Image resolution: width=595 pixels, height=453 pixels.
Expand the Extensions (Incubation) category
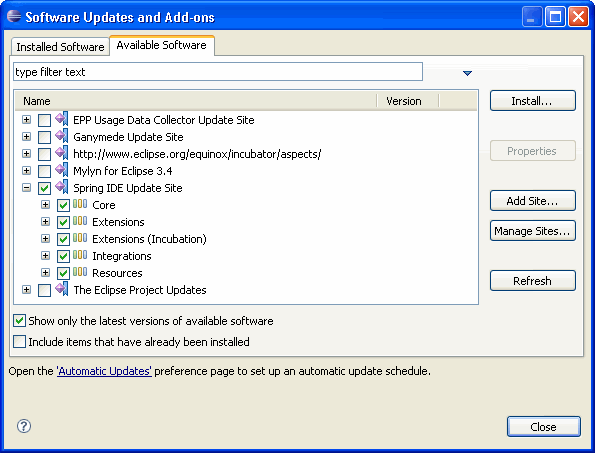coord(45,238)
